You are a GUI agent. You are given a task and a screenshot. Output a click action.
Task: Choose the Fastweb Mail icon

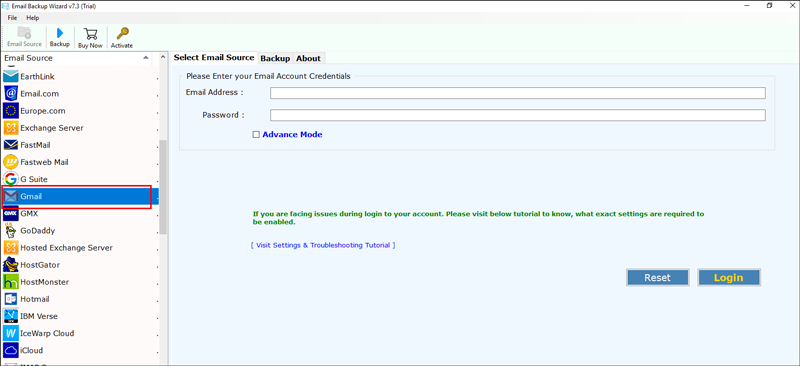[11, 162]
